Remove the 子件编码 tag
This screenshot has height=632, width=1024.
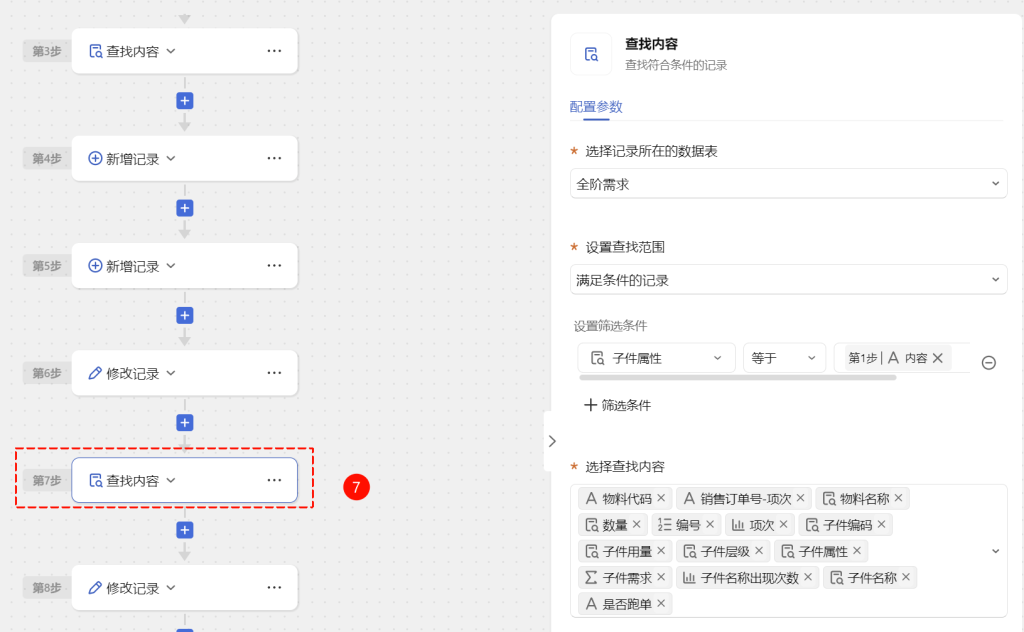coord(882,524)
